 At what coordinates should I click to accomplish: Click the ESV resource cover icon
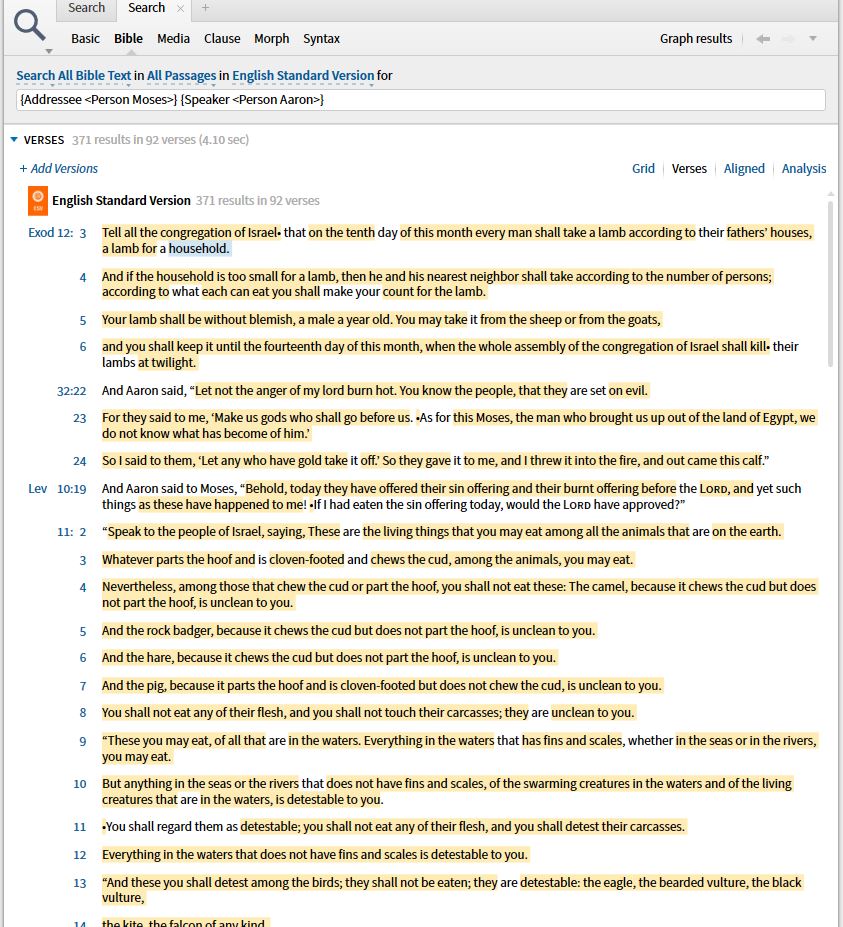click(x=38, y=201)
